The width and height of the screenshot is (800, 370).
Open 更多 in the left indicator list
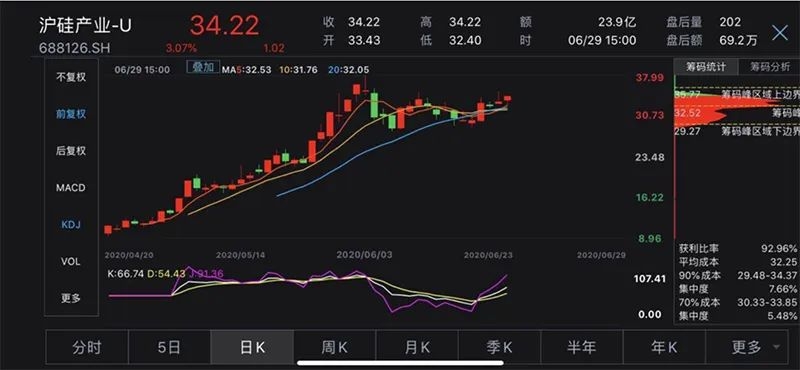[x=71, y=298]
